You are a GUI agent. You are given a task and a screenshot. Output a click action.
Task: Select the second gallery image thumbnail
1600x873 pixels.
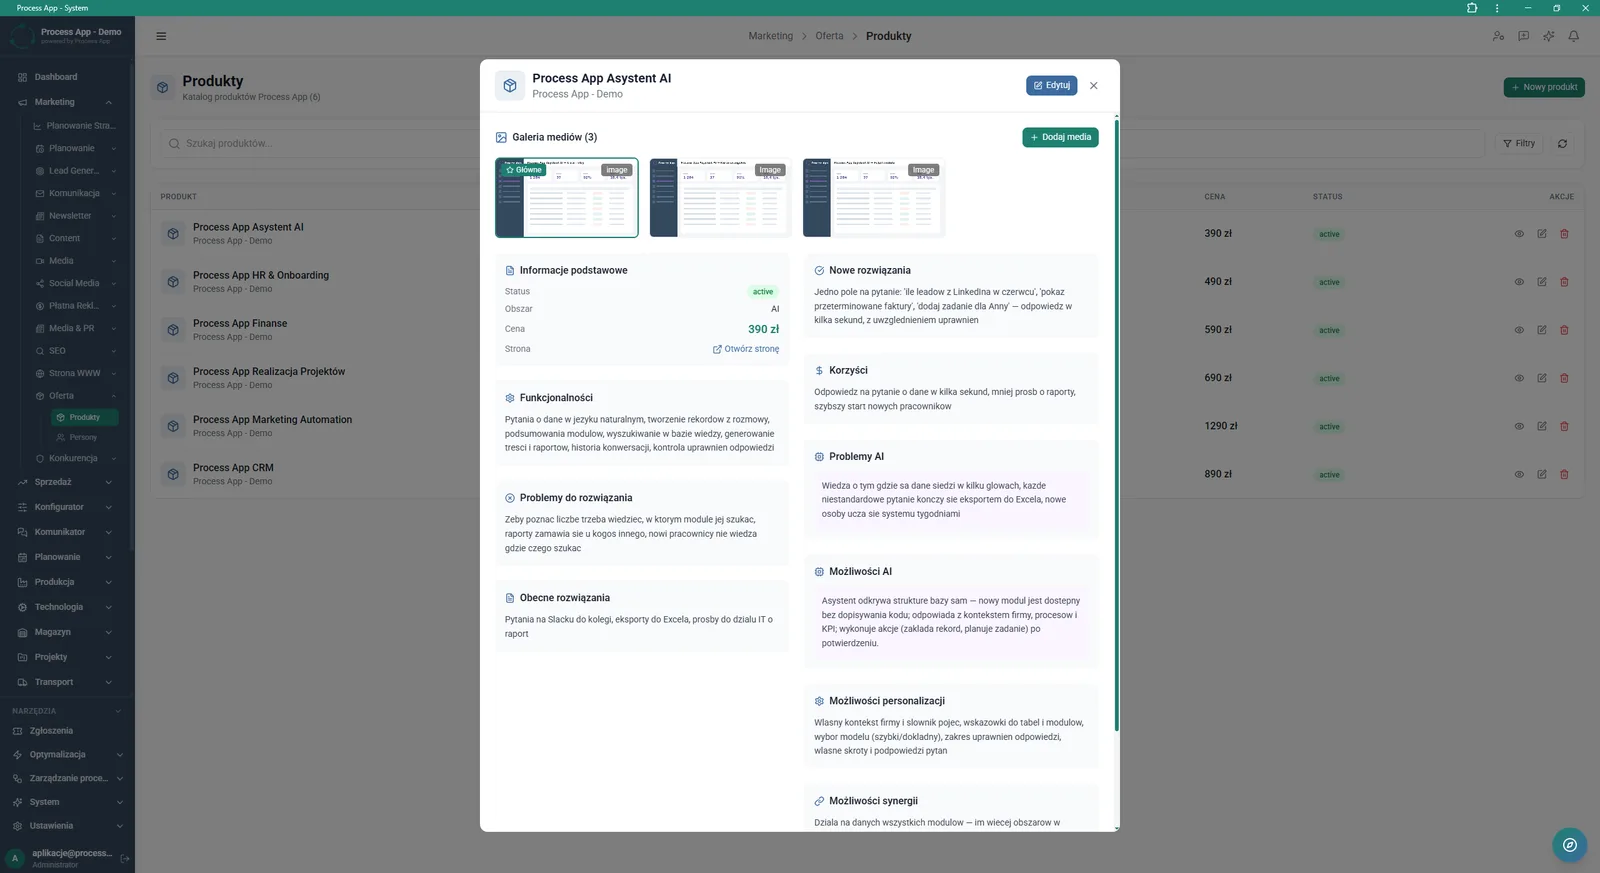click(720, 197)
